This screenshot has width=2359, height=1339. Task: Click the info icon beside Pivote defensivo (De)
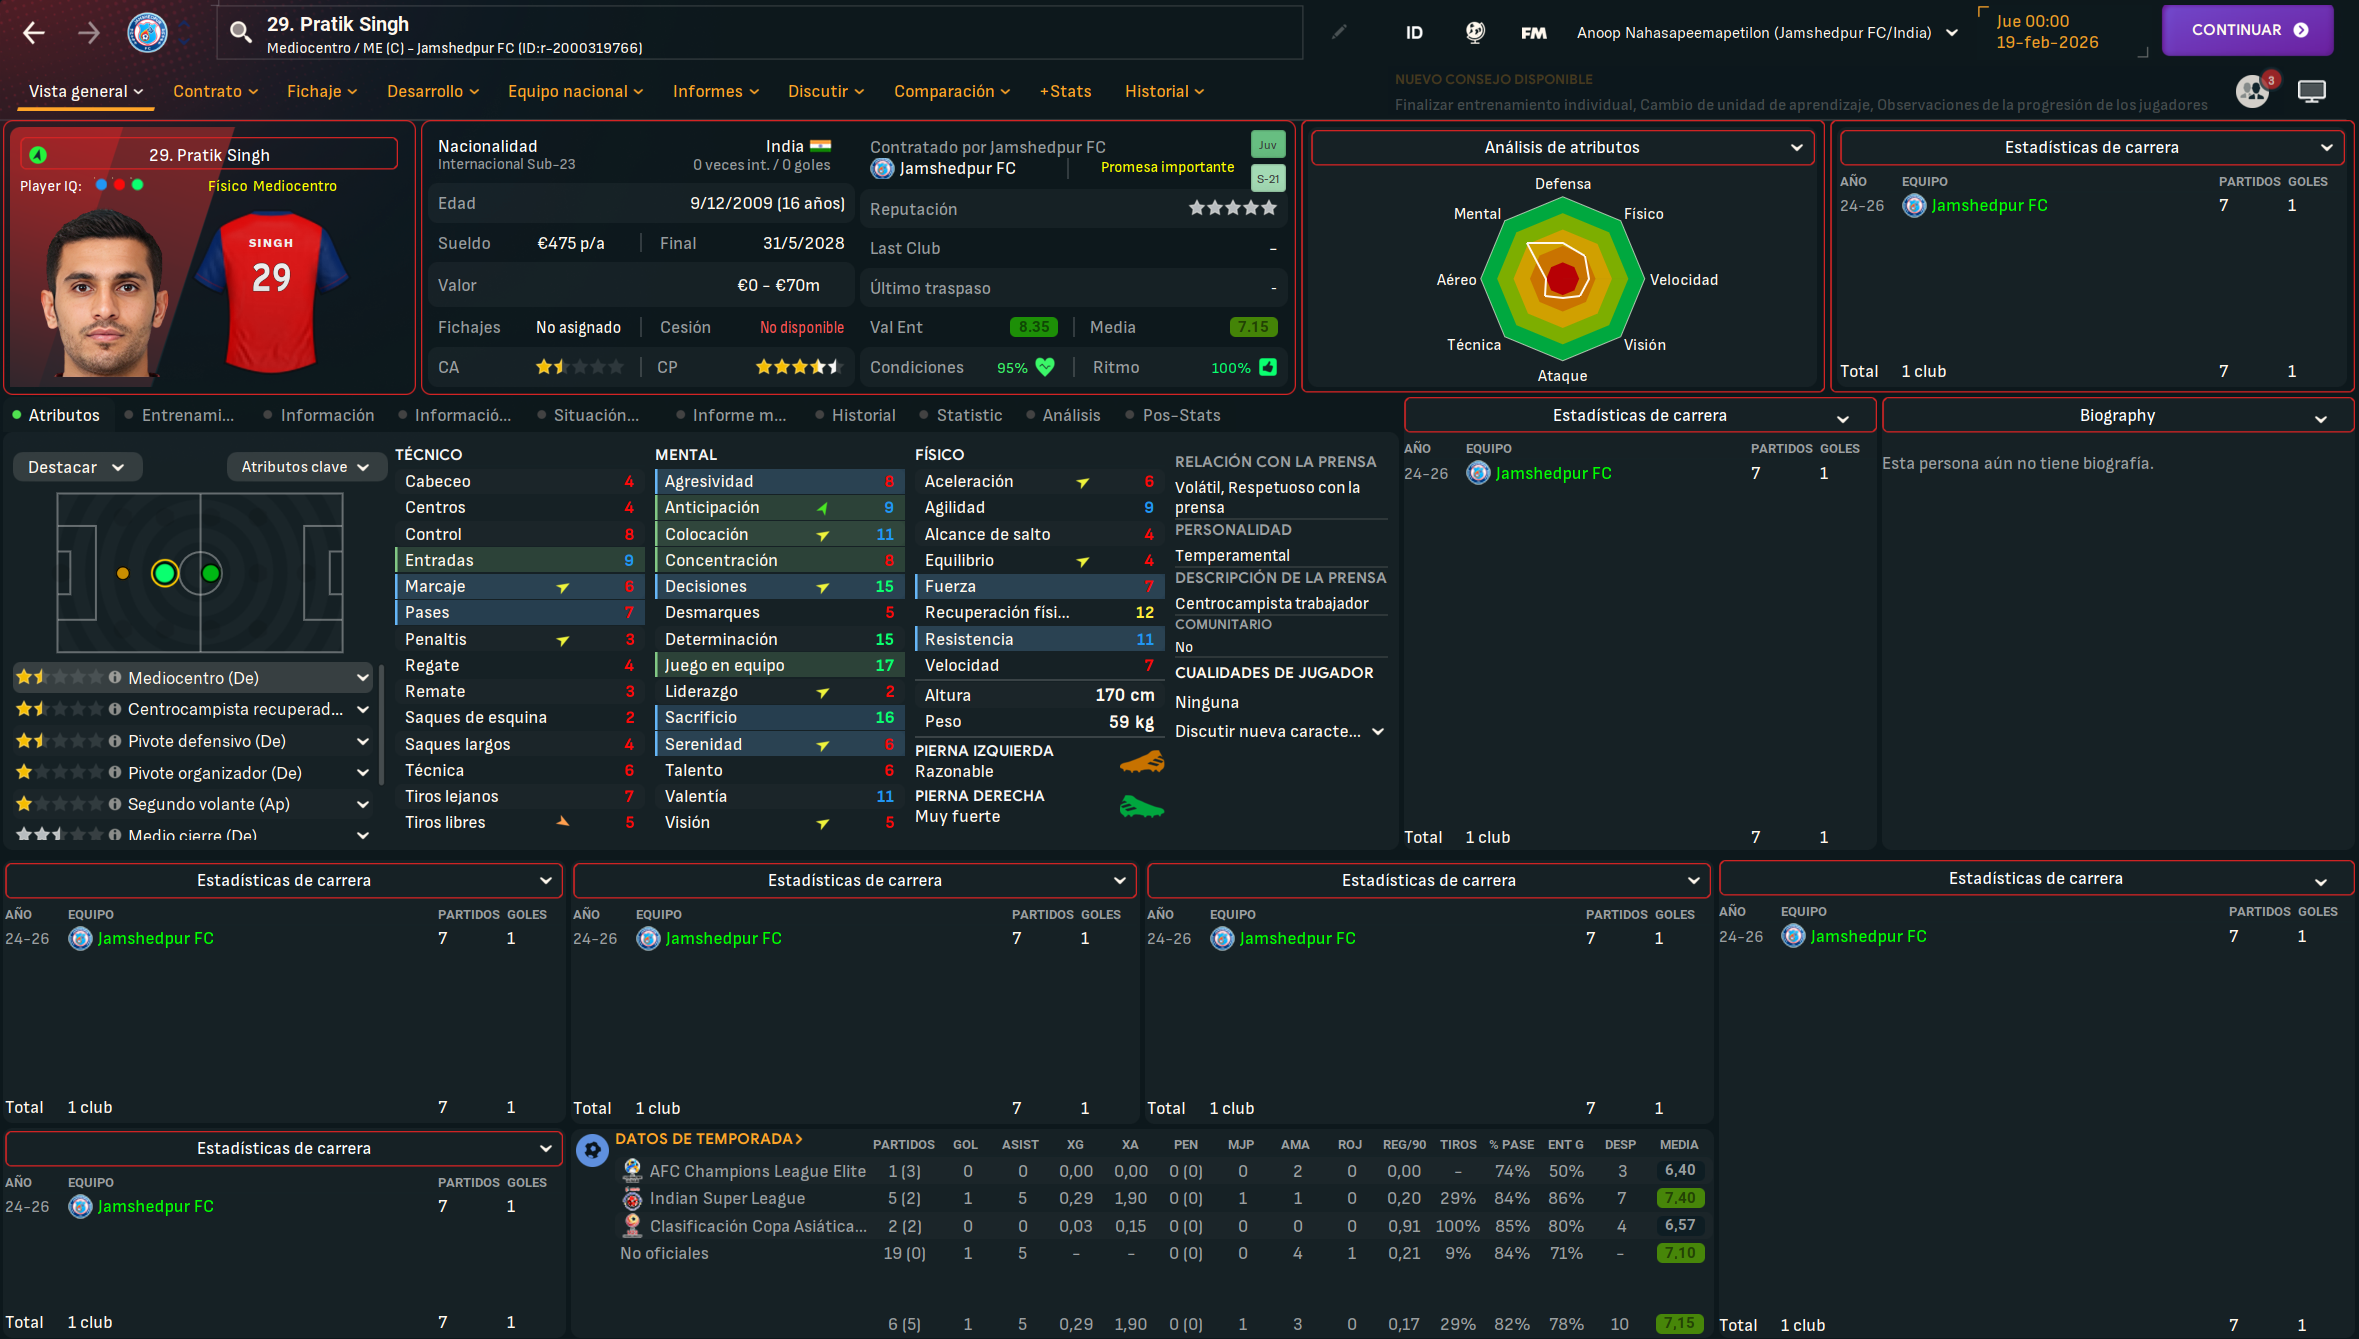[115, 741]
